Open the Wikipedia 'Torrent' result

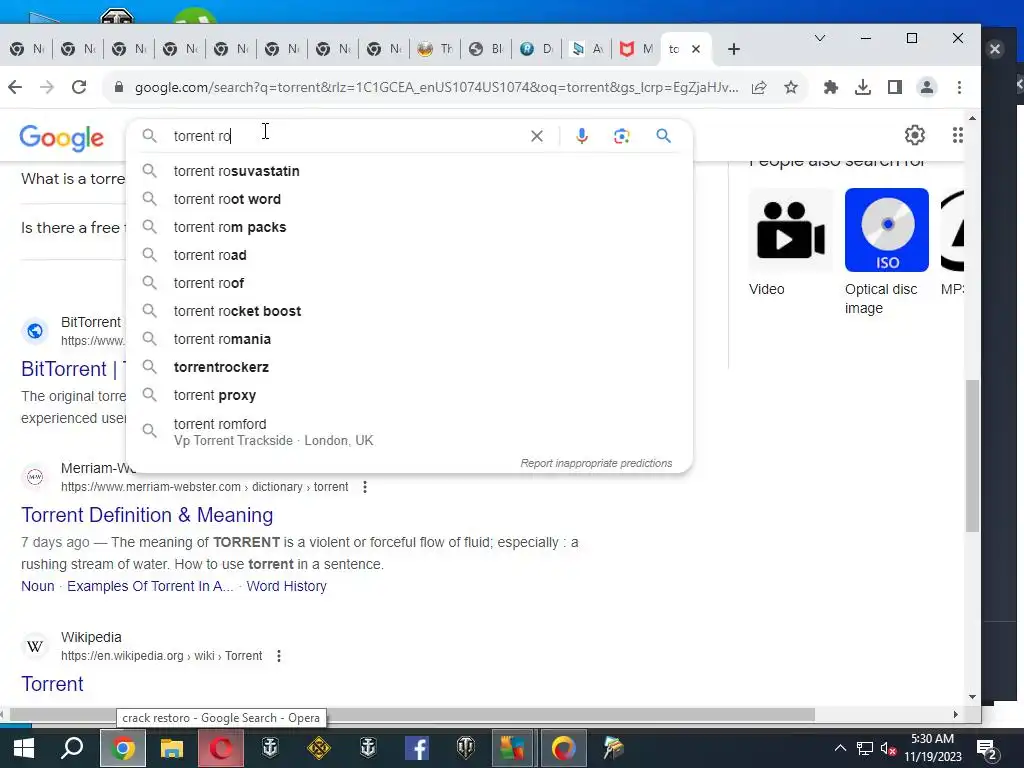tap(52, 684)
